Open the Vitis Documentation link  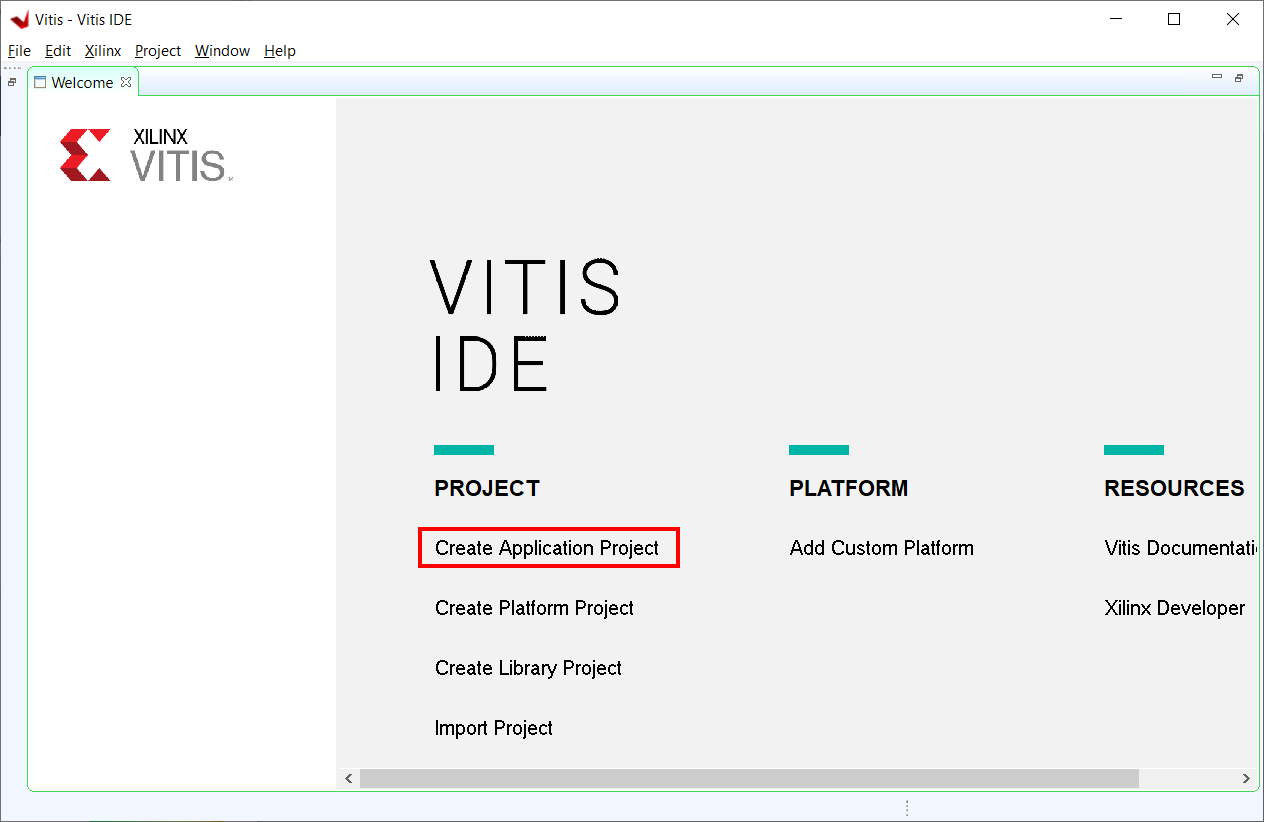tap(1180, 548)
